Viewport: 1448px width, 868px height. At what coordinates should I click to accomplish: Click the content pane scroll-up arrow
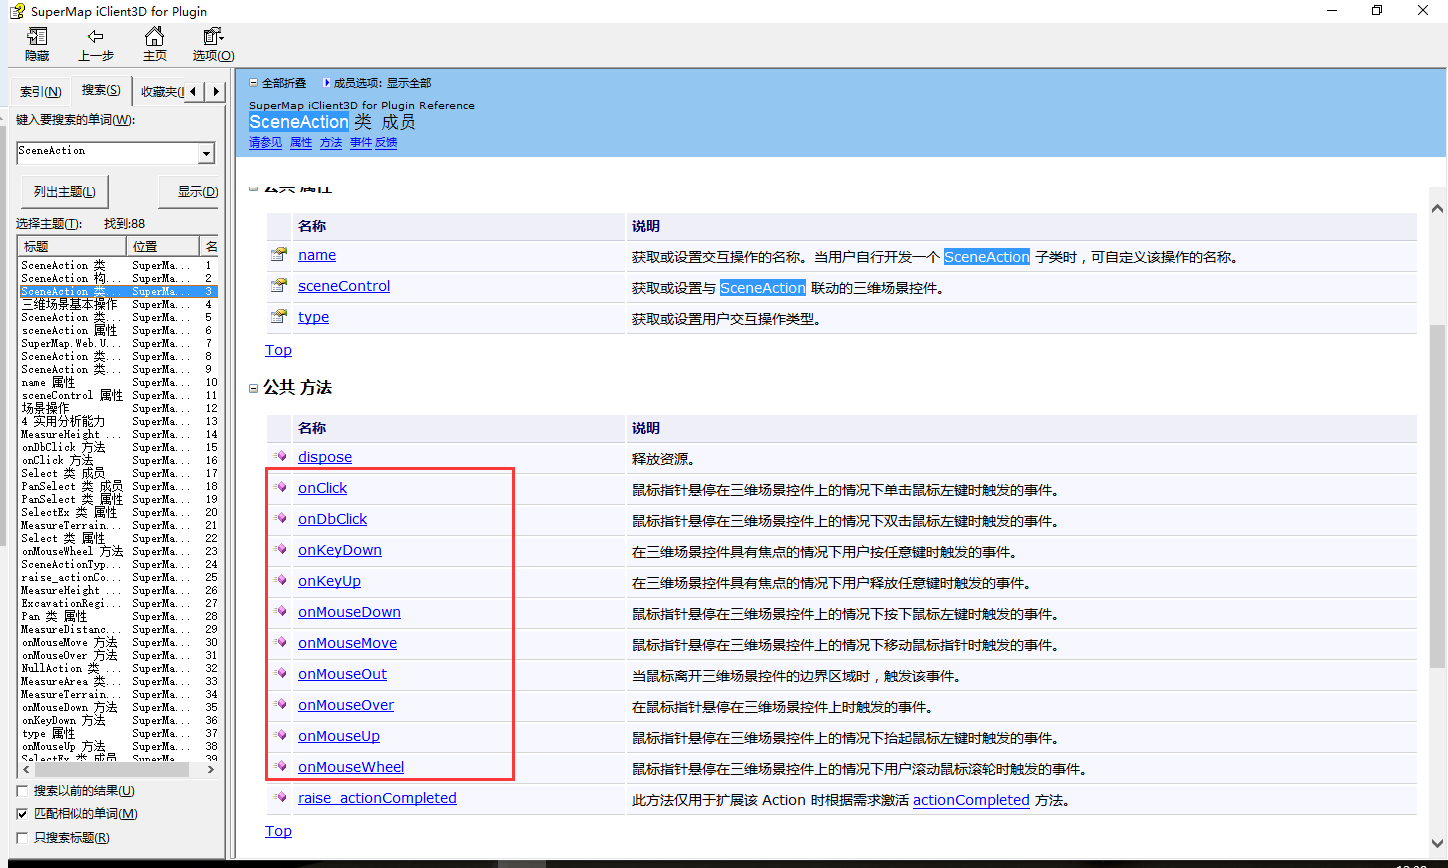click(x=1438, y=208)
